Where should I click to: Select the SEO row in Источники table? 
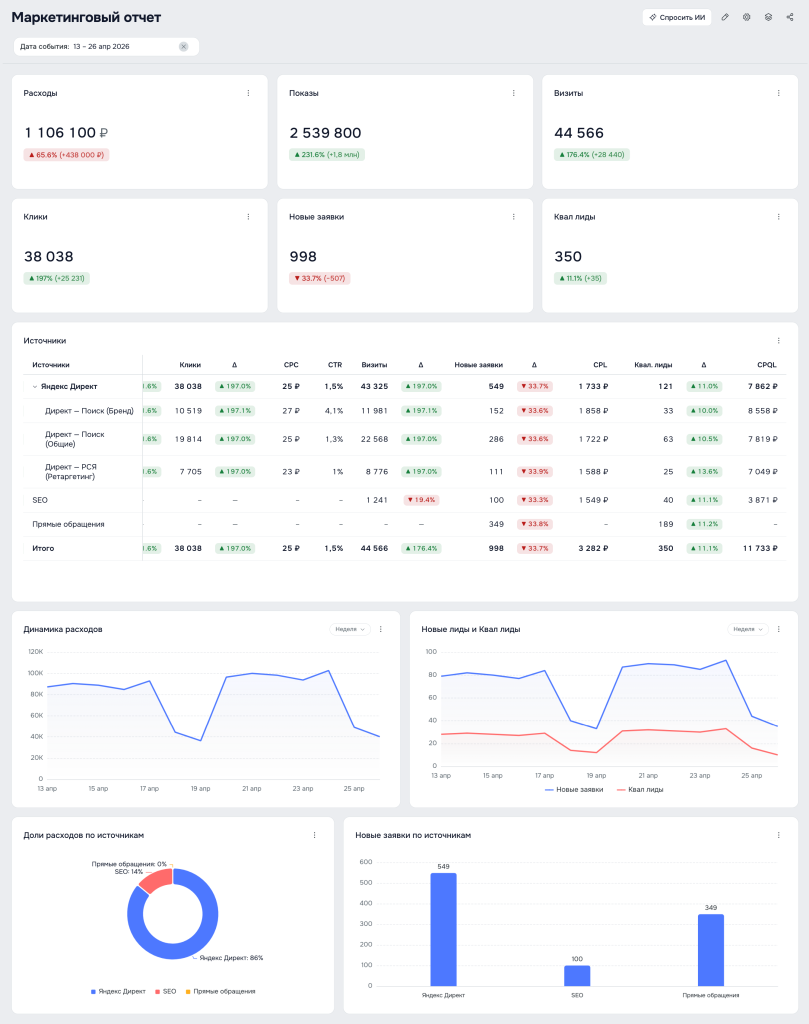tap(405, 500)
